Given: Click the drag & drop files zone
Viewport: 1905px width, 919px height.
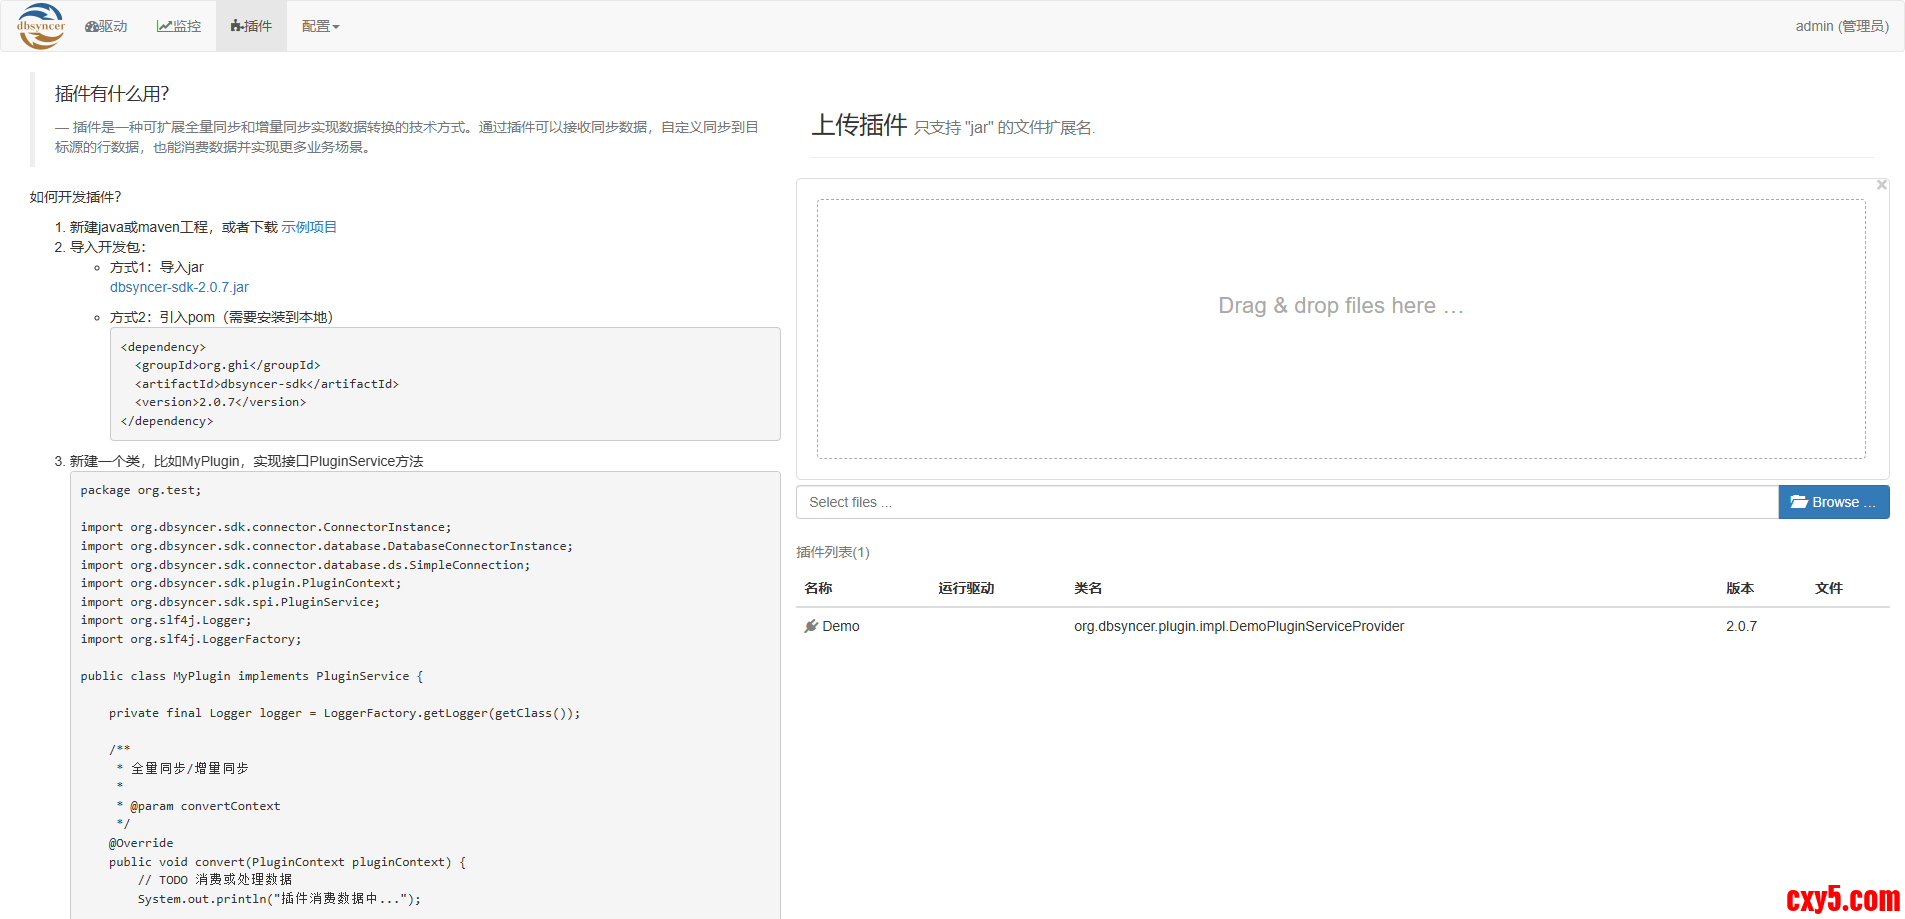Looking at the screenshot, I should pyautogui.click(x=1340, y=328).
